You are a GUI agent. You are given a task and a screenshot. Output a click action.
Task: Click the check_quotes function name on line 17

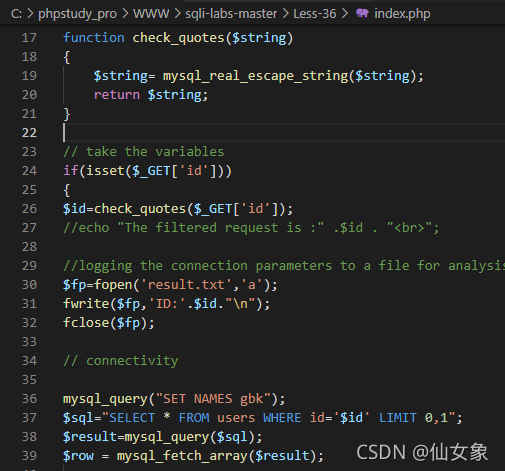[178, 38]
